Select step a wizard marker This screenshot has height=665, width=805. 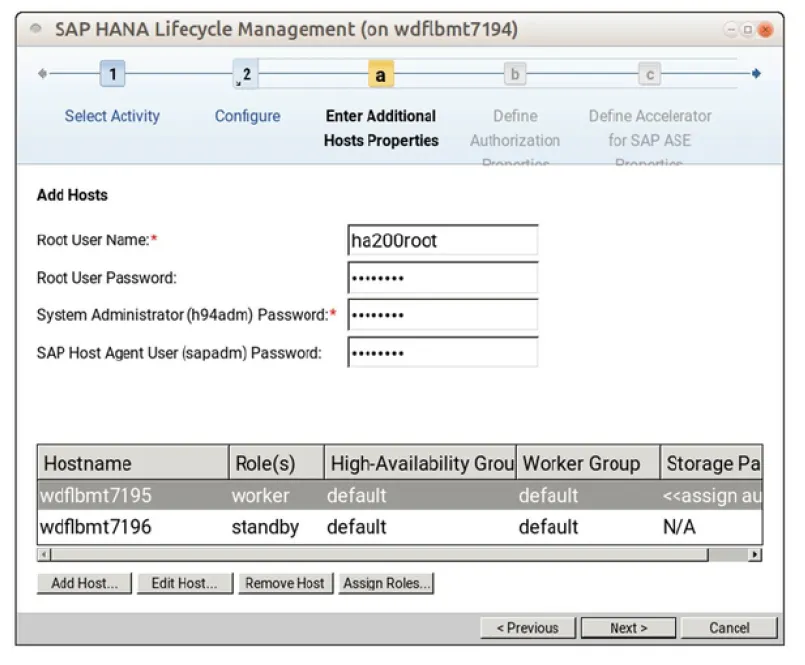click(380, 74)
